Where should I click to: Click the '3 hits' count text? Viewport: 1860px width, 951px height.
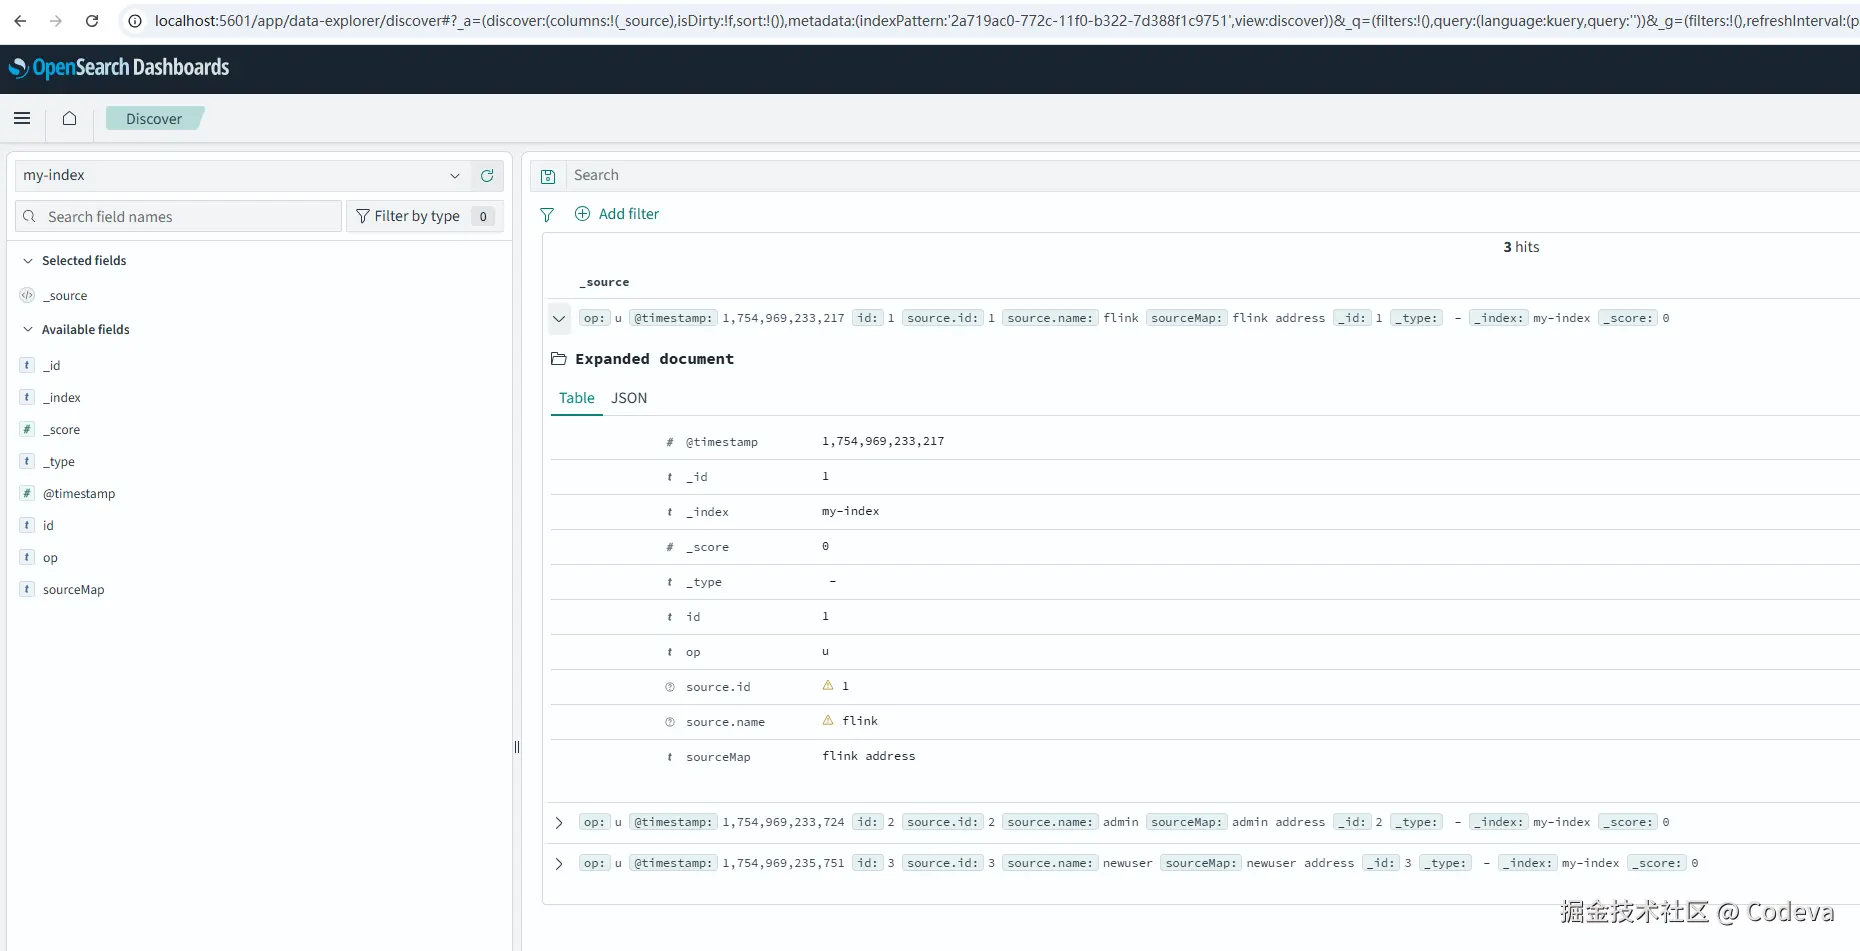click(1521, 247)
